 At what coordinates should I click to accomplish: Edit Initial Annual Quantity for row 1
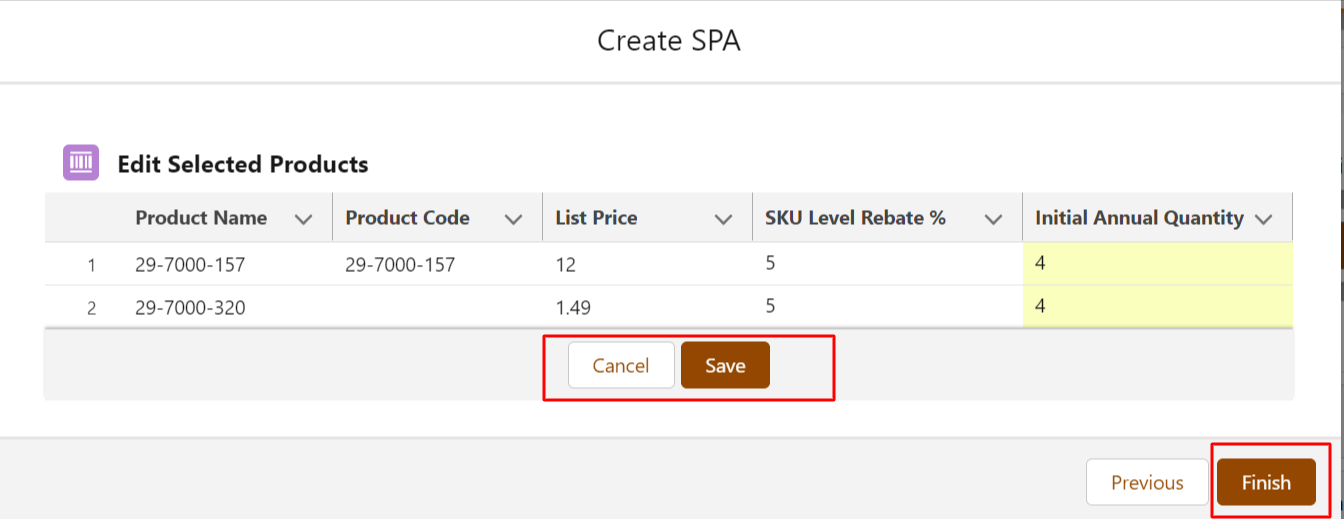click(x=1157, y=264)
